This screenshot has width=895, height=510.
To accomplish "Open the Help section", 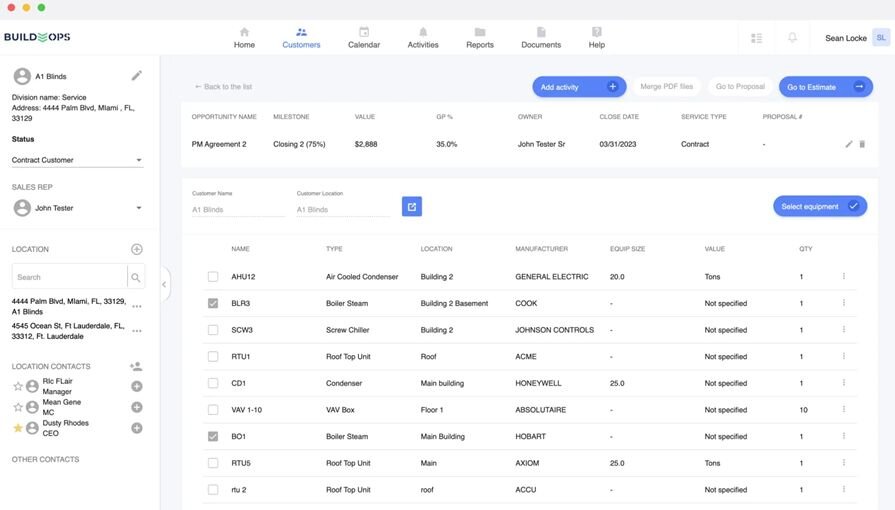I will pyautogui.click(x=596, y=38).
